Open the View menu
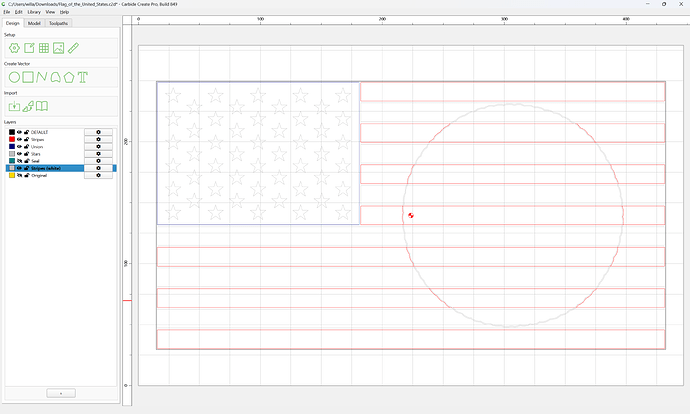 [50, 12]
